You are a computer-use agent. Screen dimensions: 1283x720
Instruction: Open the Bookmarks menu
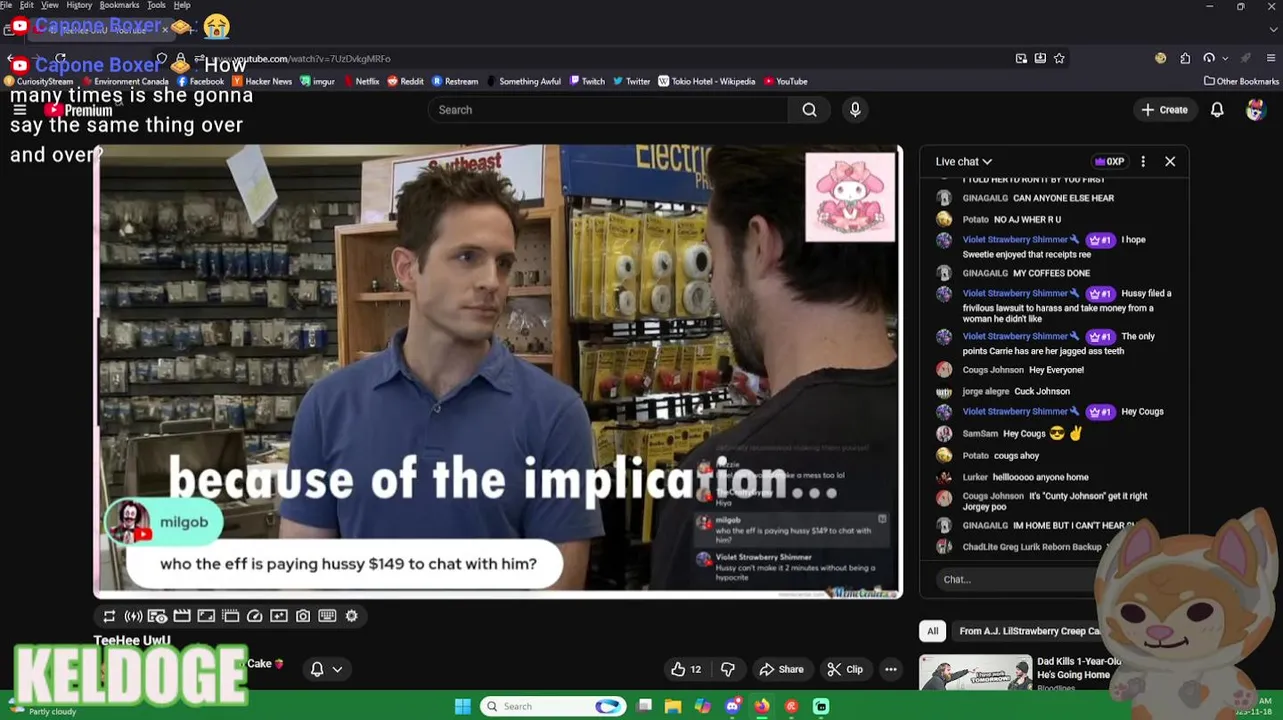tap(119, 5)
